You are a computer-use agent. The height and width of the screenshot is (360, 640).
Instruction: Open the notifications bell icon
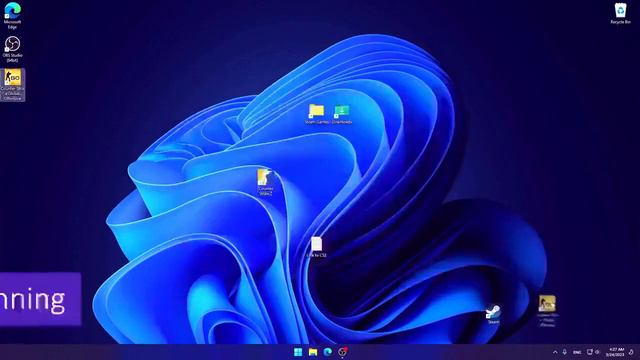coord(631,352)
